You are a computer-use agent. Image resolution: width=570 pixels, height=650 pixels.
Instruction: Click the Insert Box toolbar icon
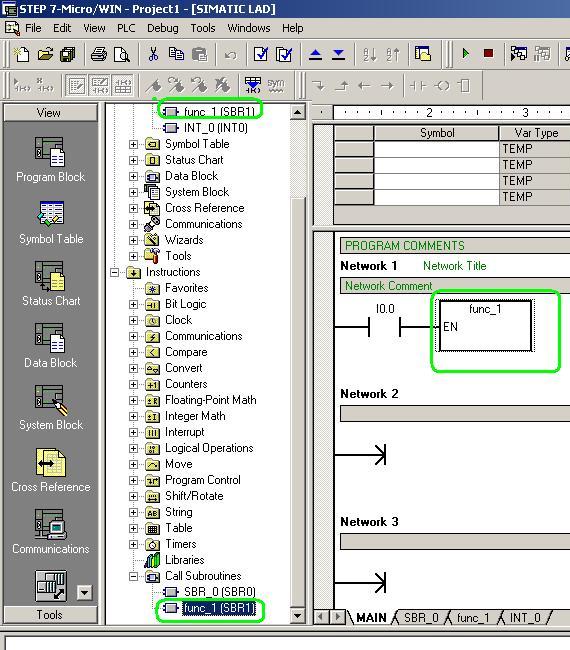click(x=464, y=86)
